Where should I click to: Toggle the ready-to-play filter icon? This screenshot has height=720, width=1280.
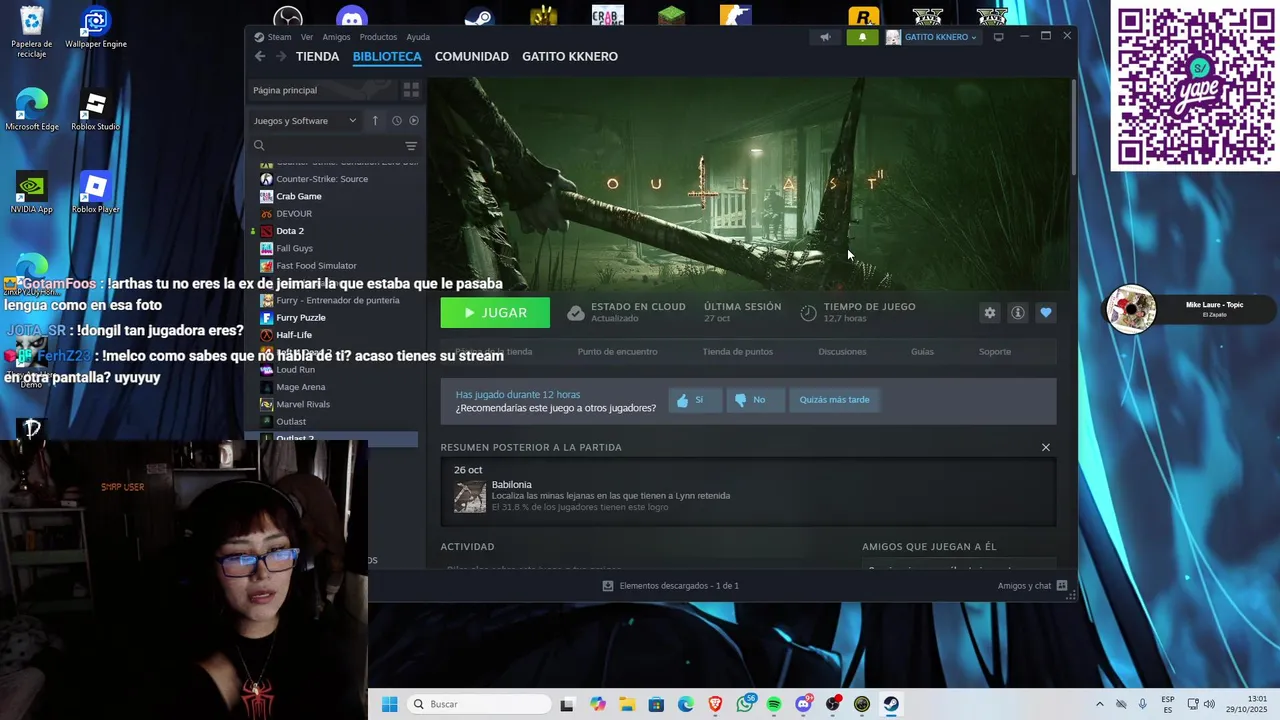[414, 120]
